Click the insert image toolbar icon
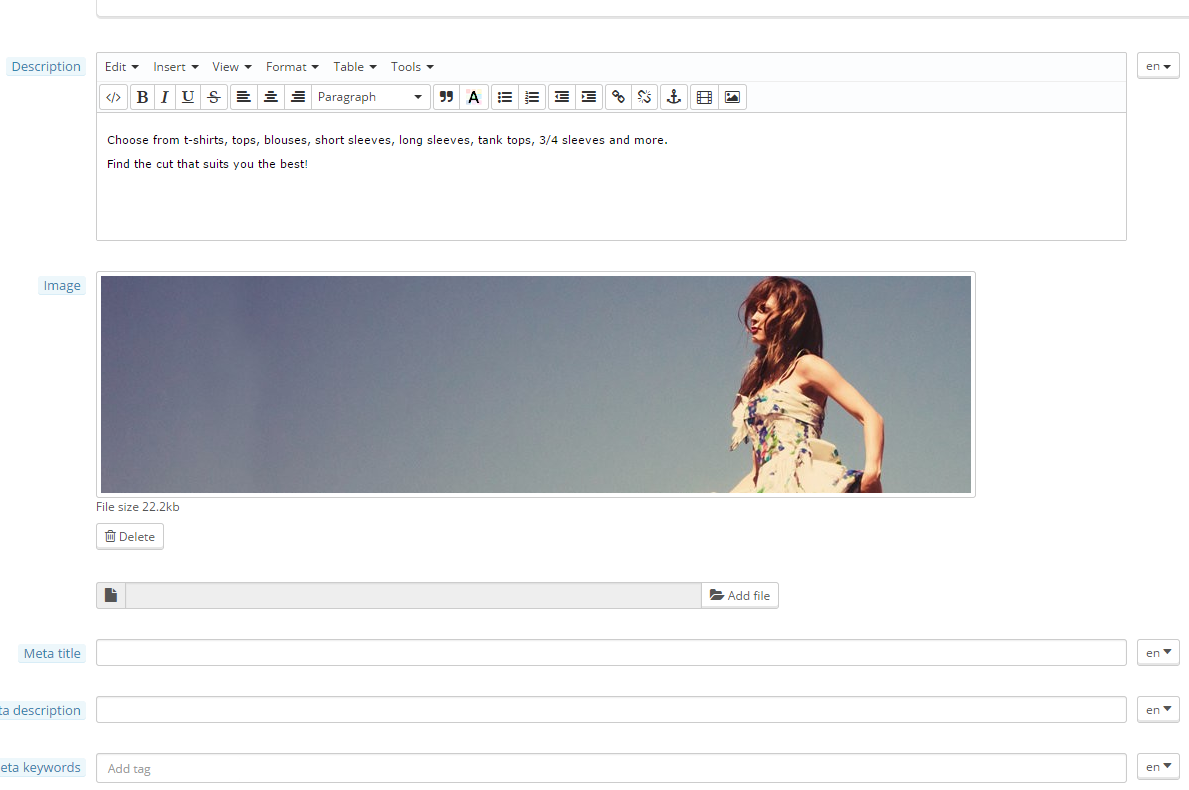 (x=732, y=97)
